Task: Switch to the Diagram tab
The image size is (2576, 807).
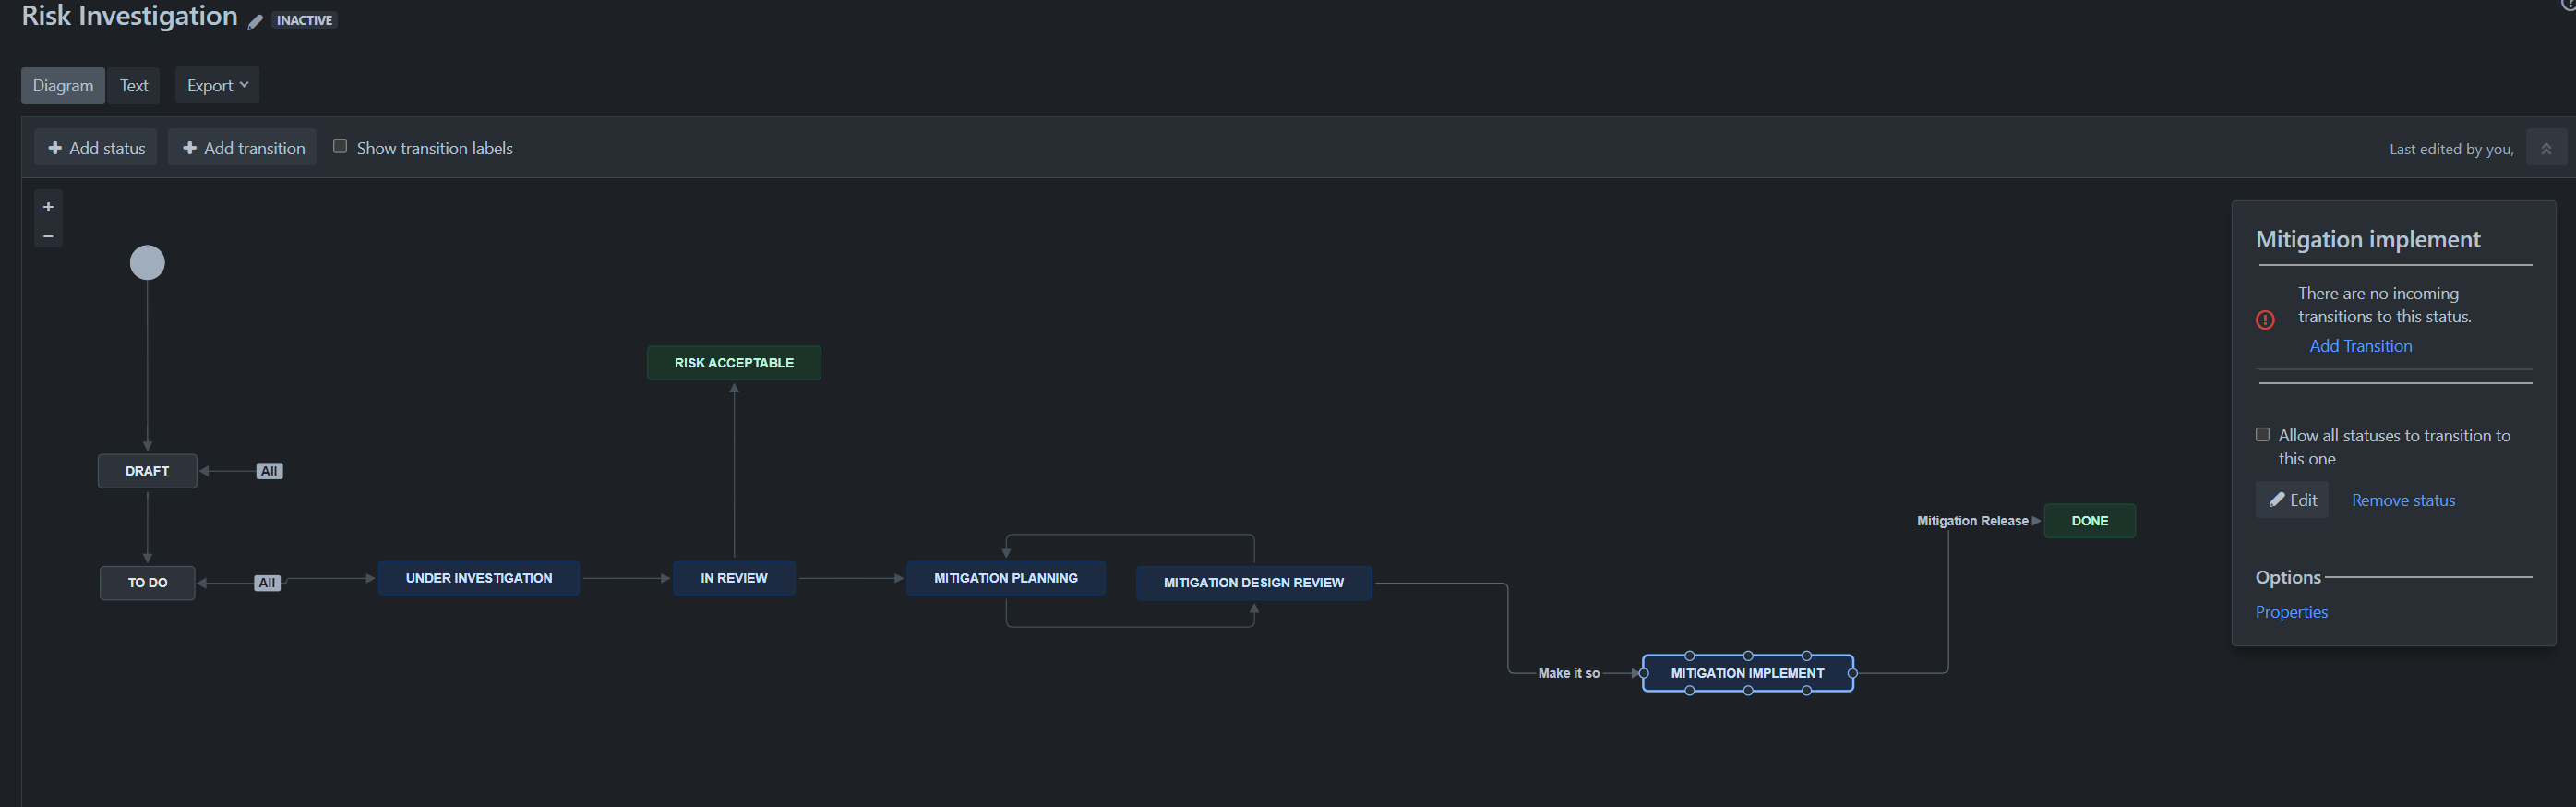Action: click(63, 86)
